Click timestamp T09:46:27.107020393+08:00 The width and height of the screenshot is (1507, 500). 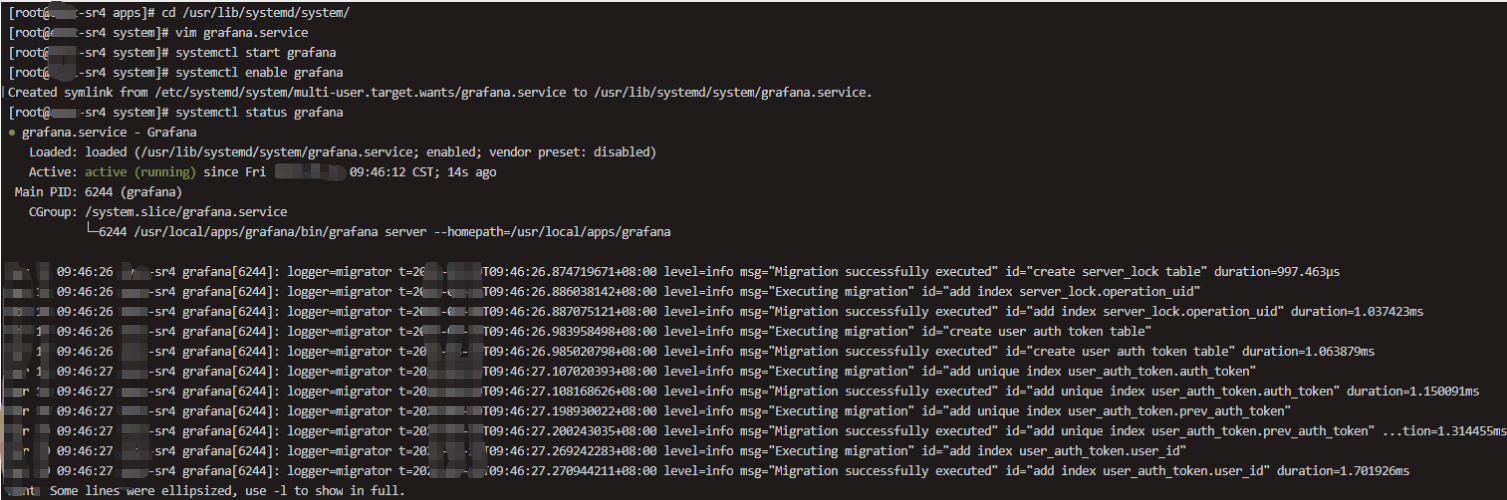(x=569, y=372)
